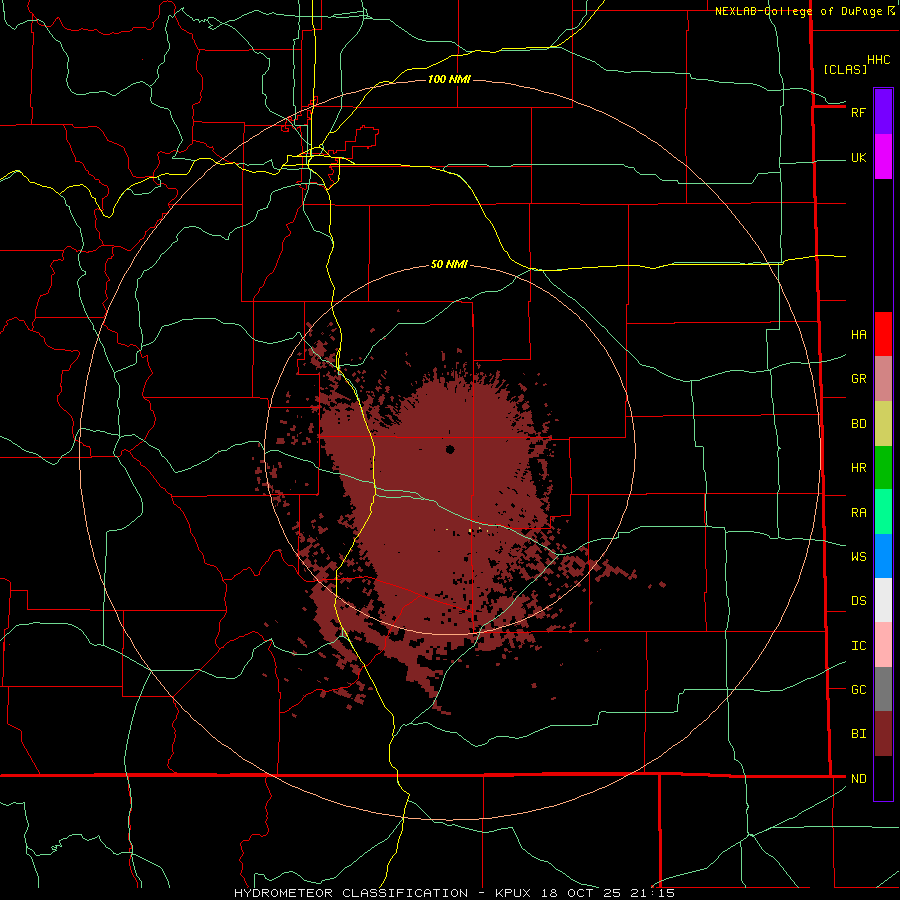Click the BI legend label

point(858,734)
